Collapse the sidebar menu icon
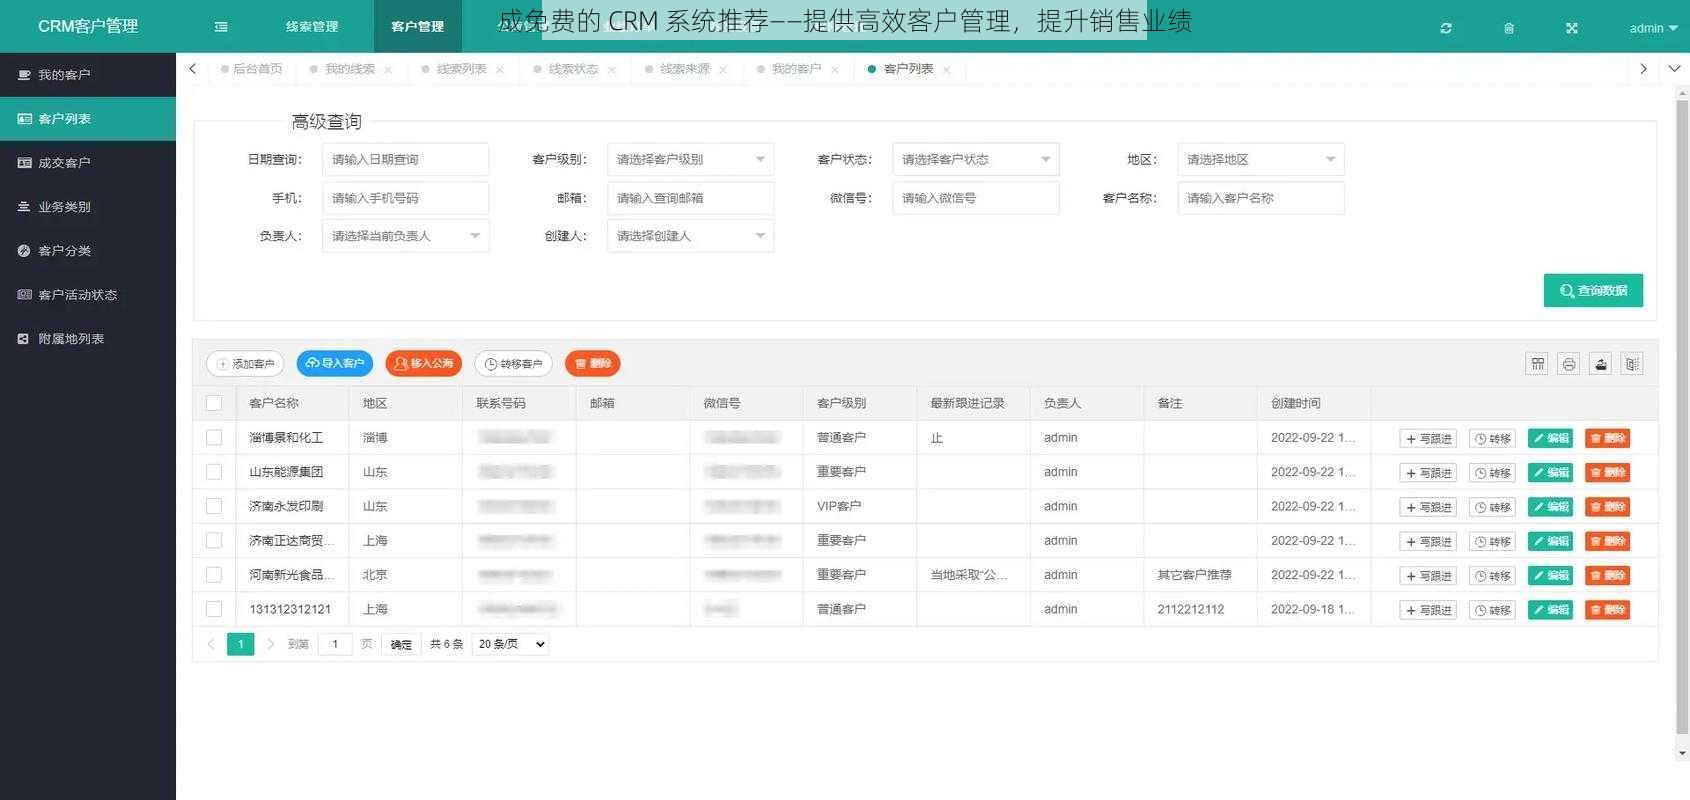This screenshot has height=800, width=1690. click(x=221, y=27)
